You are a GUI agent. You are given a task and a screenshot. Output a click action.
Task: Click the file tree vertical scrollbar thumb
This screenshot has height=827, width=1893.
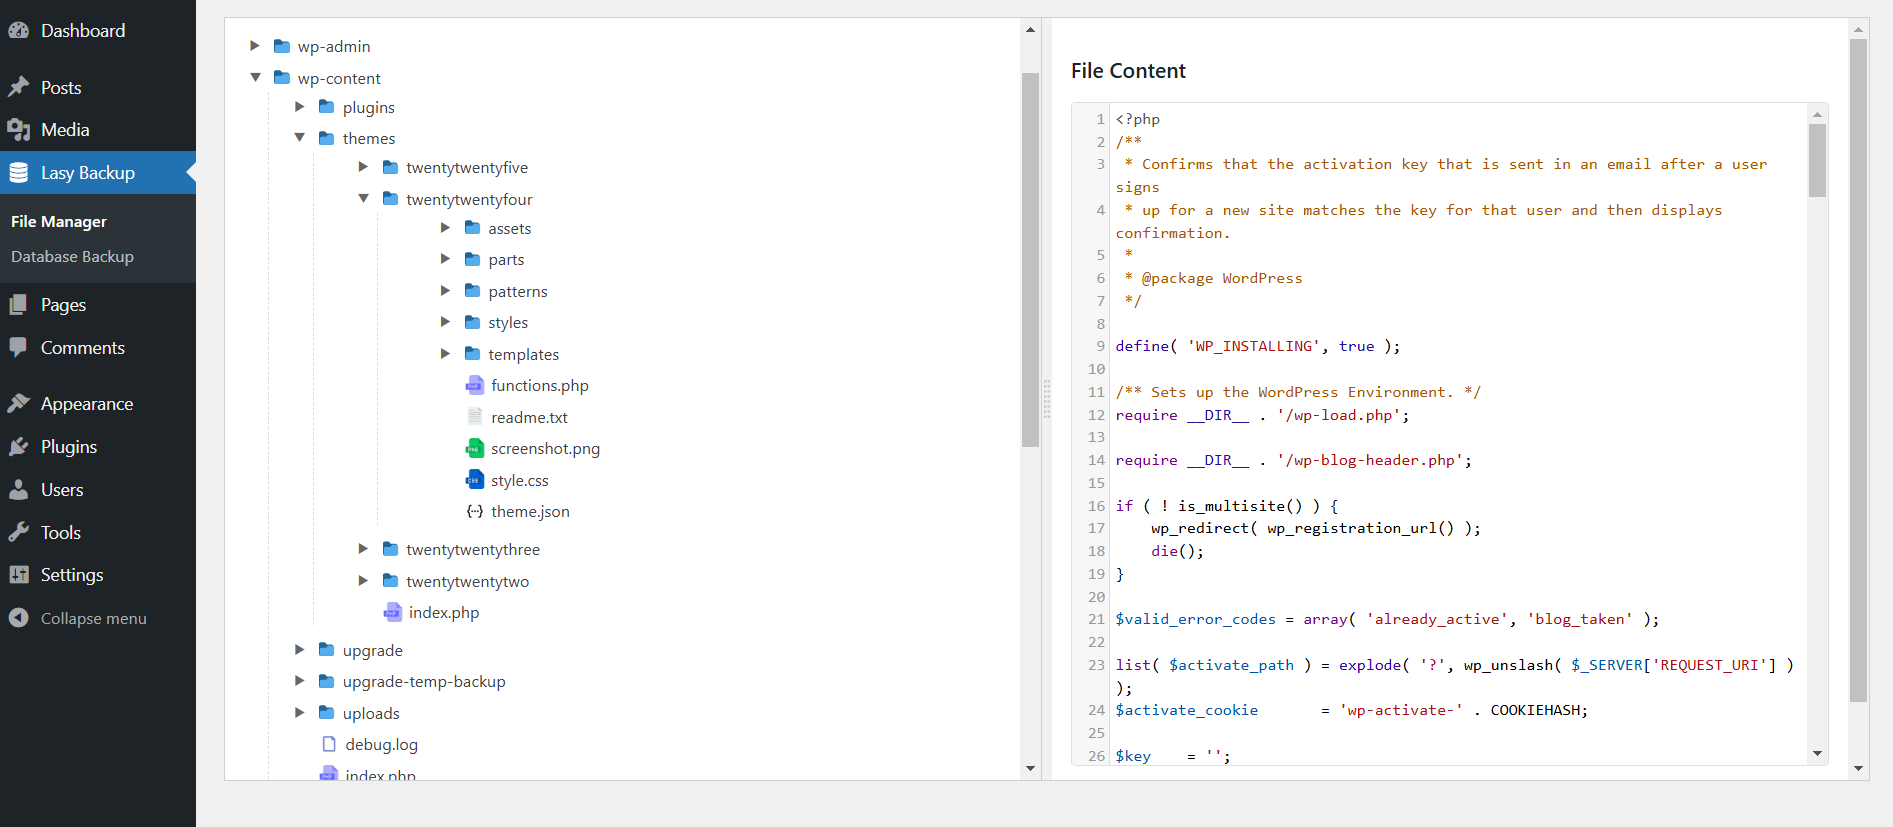coord(1030,260)
